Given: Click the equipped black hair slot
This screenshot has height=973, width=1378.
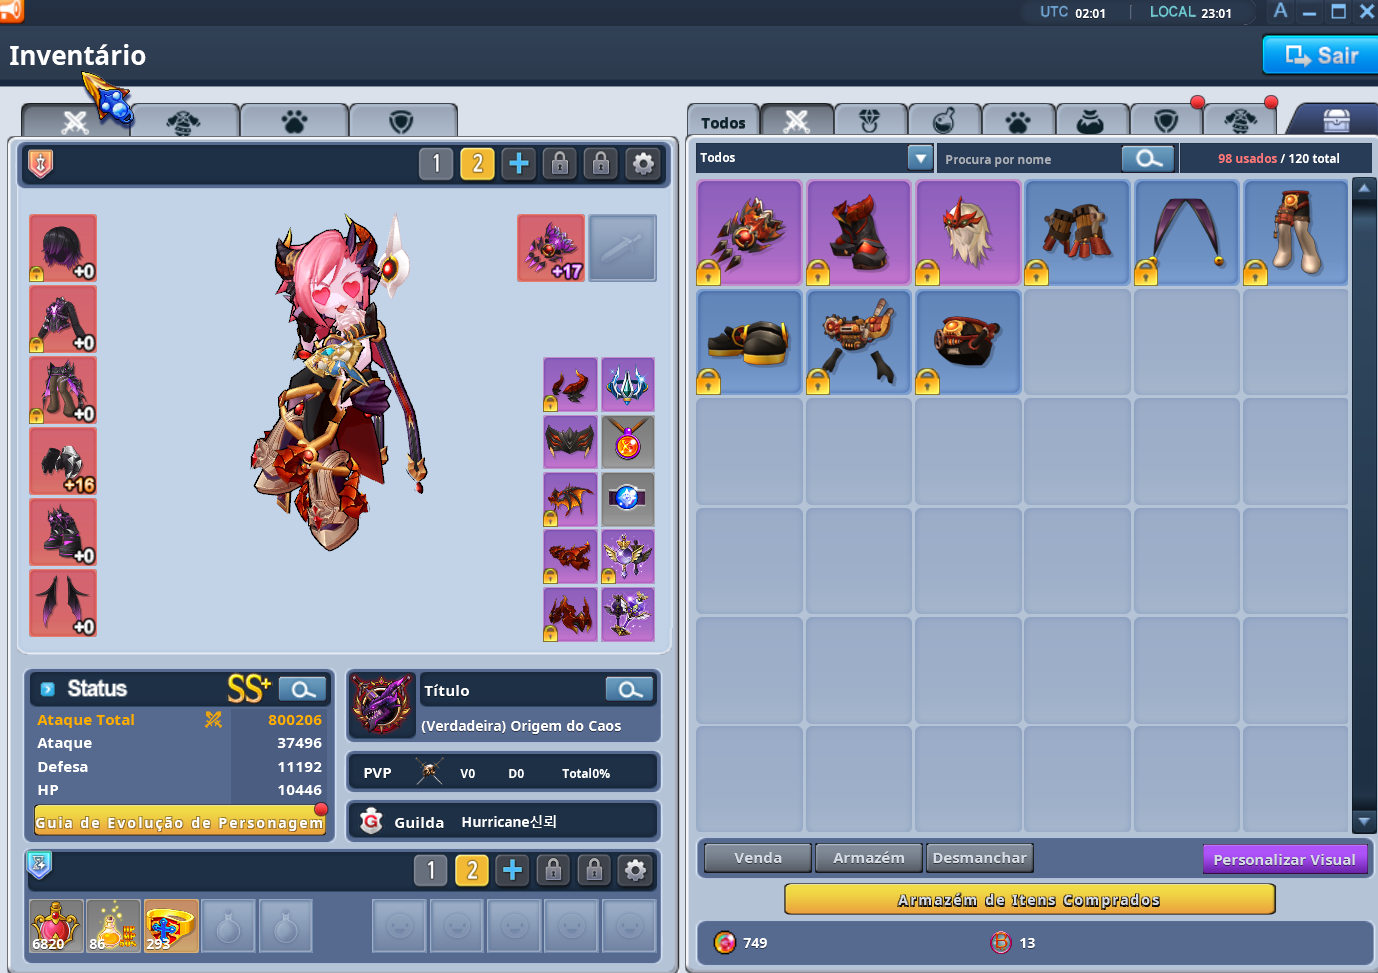Looking at the screenshot, I should [63, 248].
